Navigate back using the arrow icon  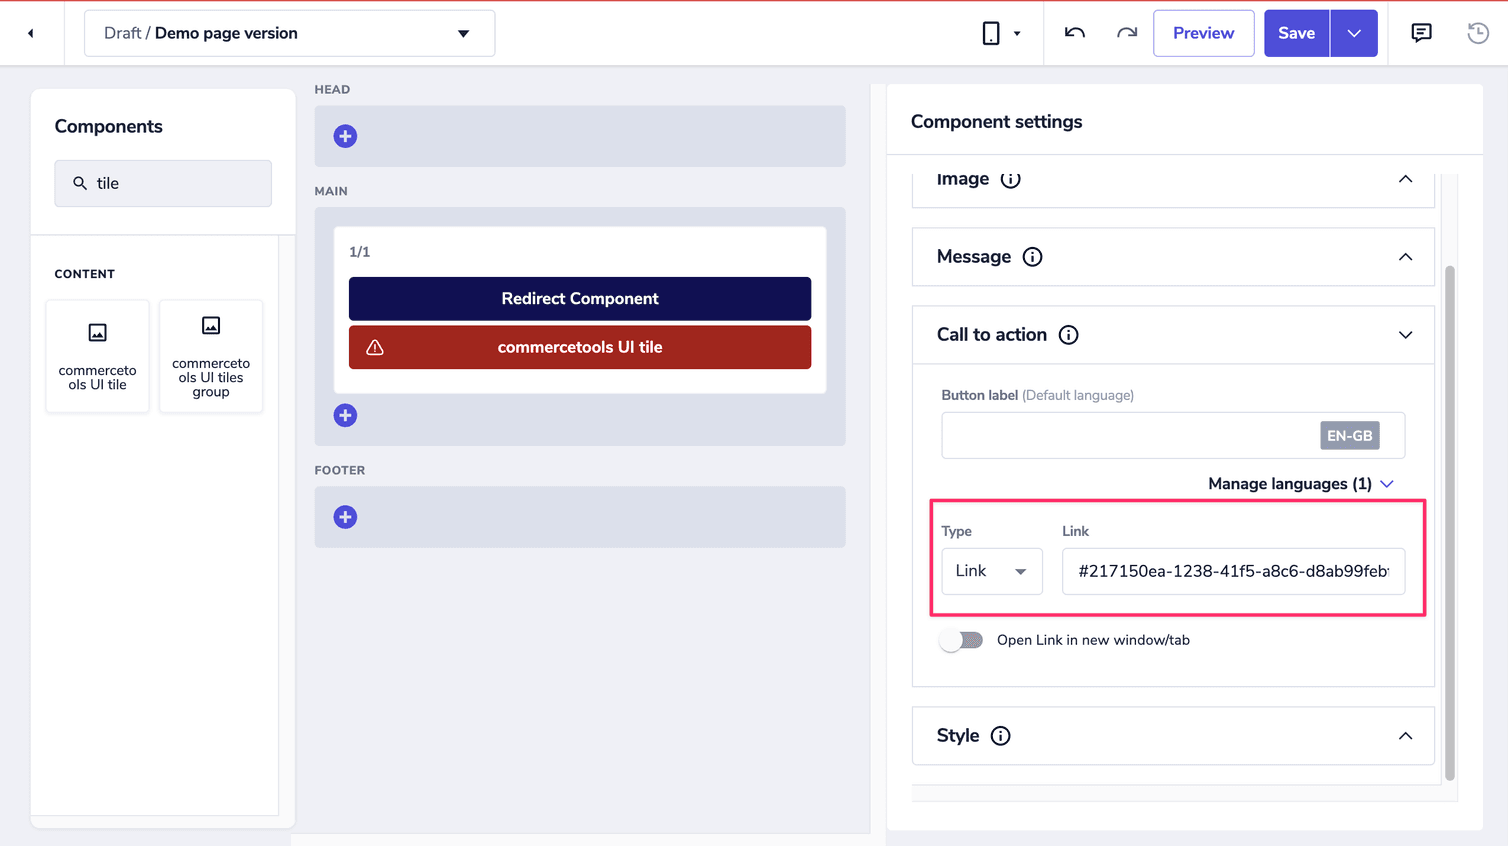click(x=30, y=32)
